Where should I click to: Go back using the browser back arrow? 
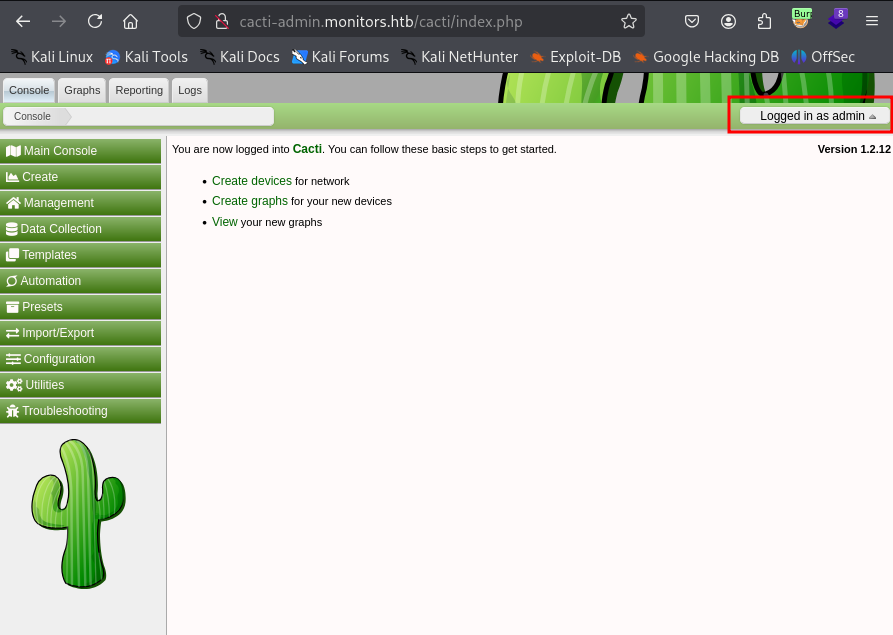[23, 22]
